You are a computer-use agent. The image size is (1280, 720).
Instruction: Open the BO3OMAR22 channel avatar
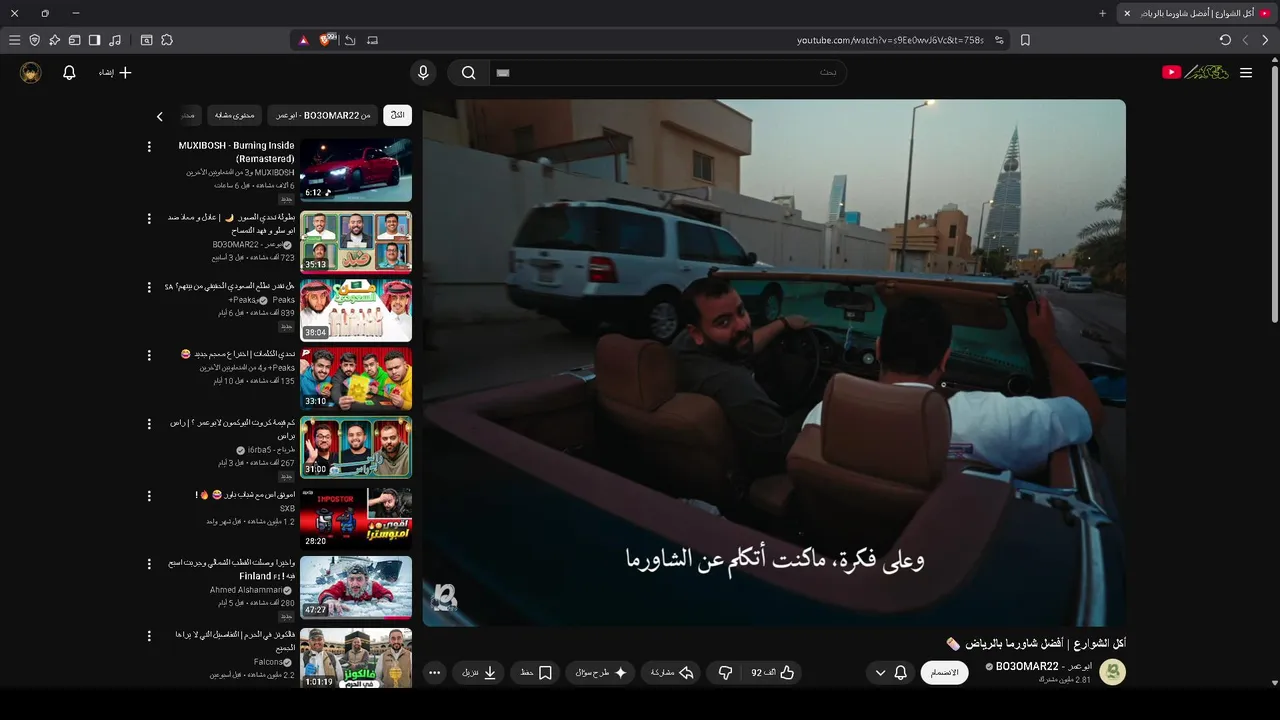tap(1112, 672)
